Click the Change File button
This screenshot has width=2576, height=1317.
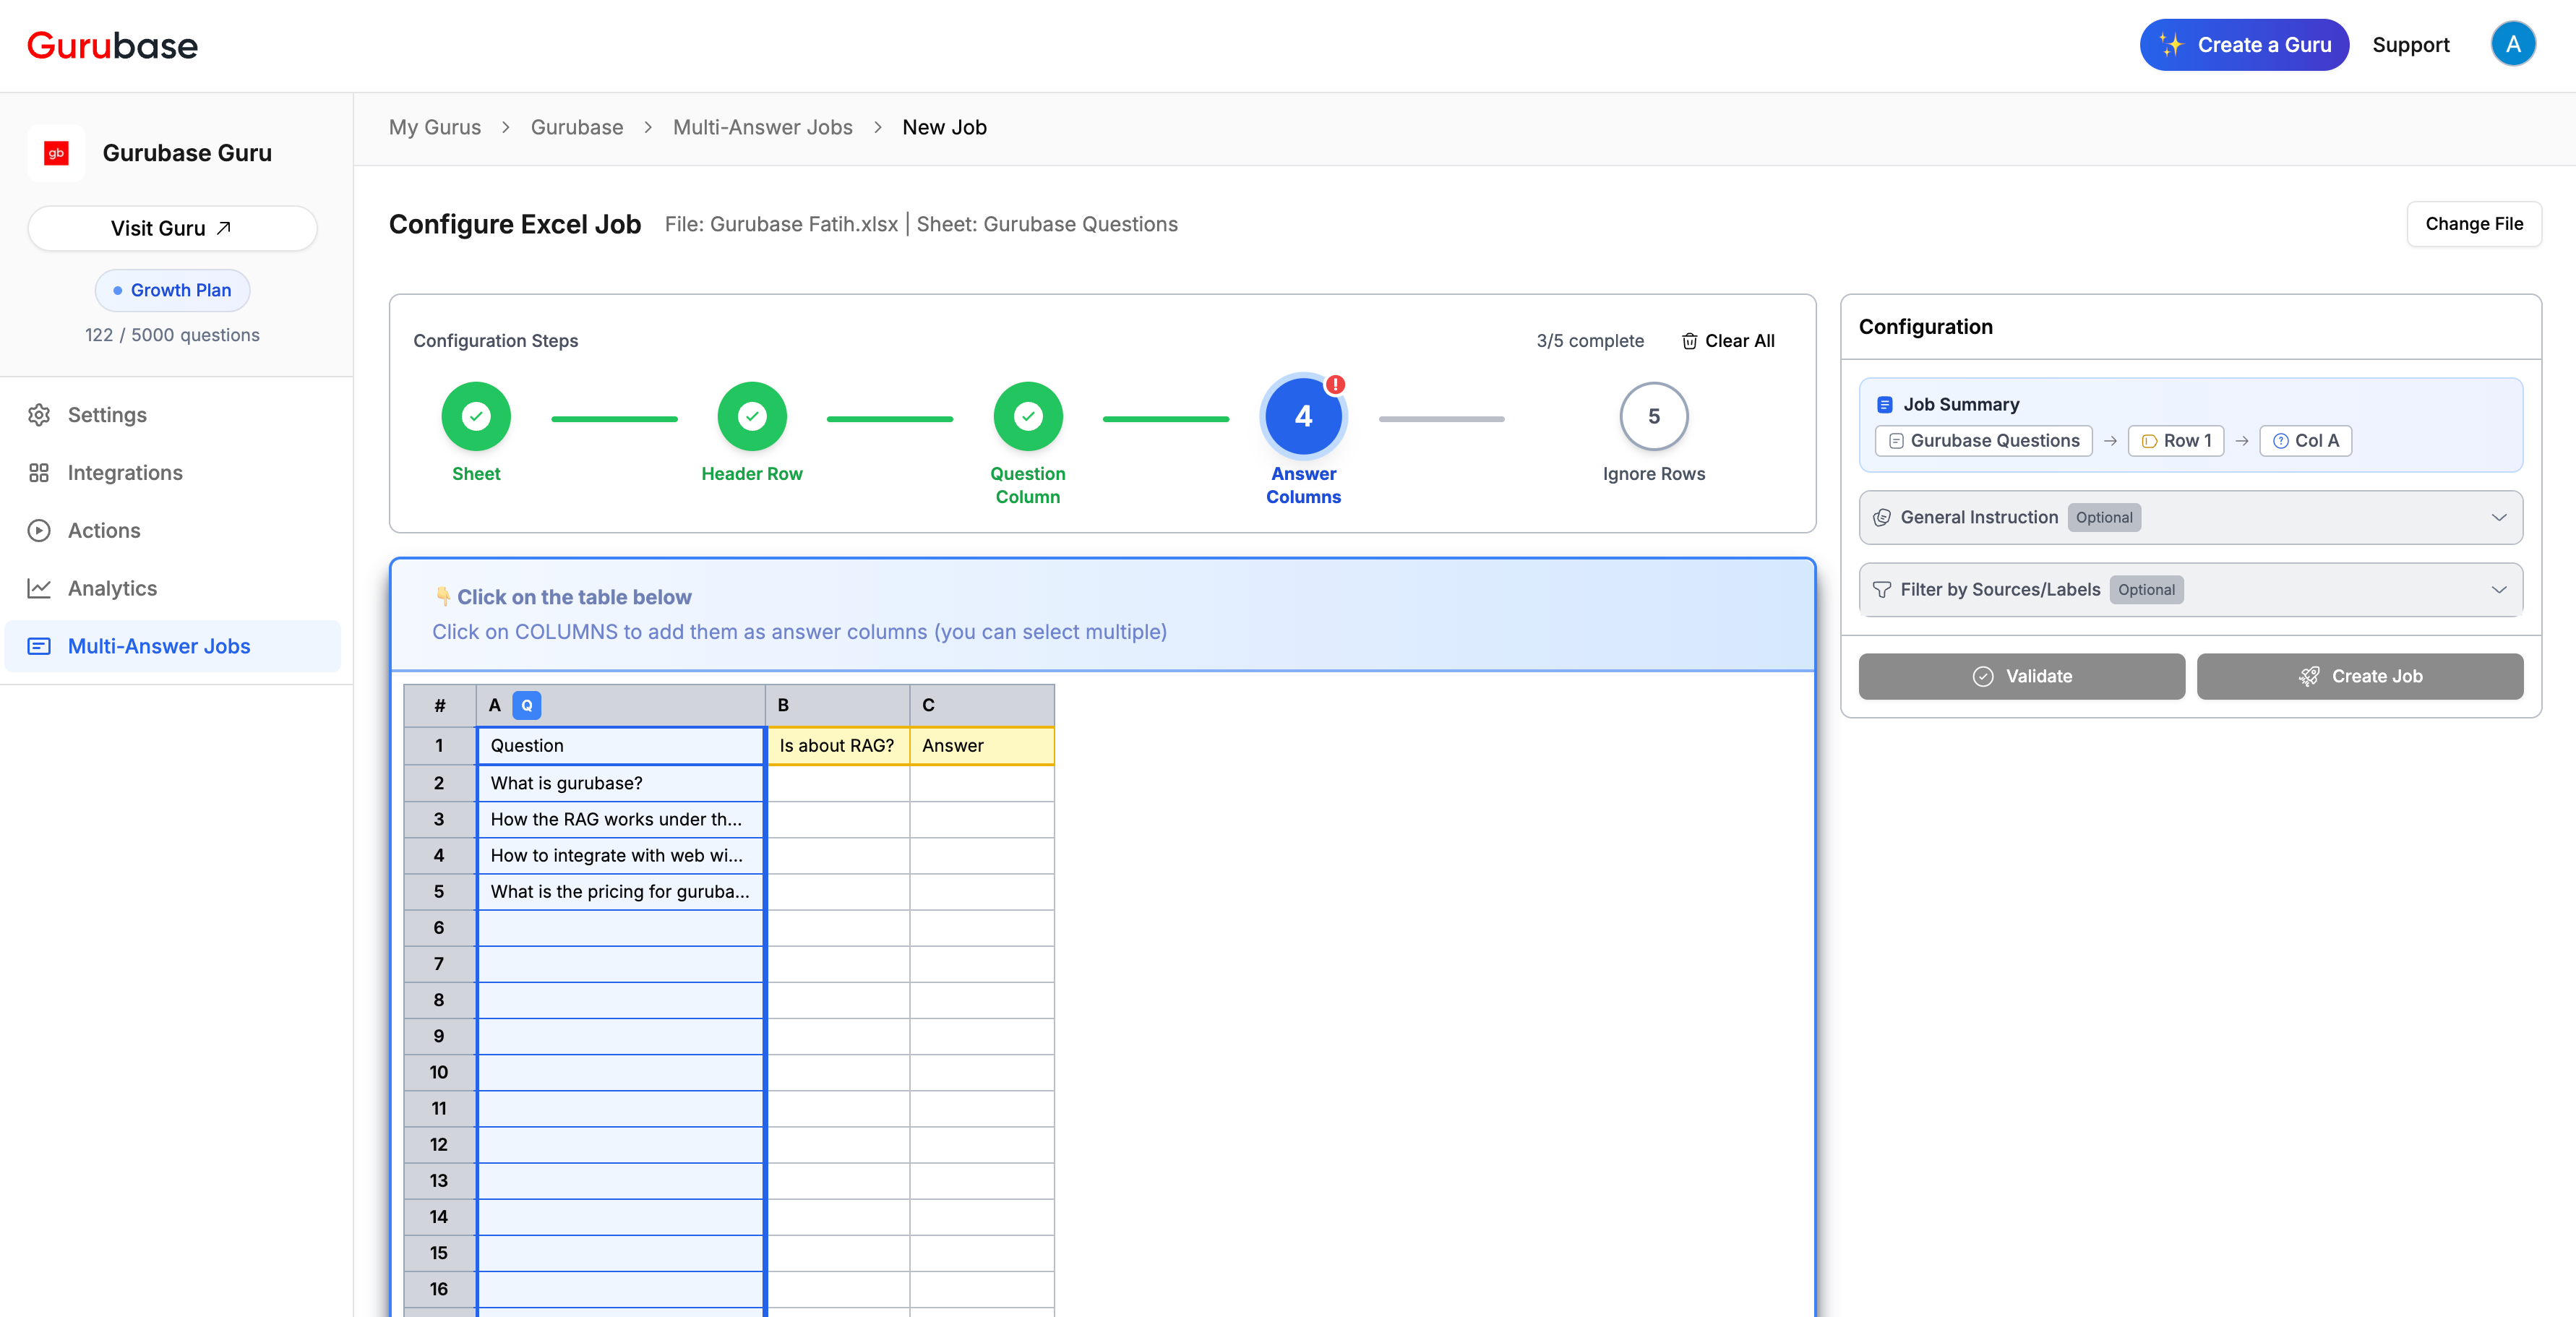[x=2474, y=224]
